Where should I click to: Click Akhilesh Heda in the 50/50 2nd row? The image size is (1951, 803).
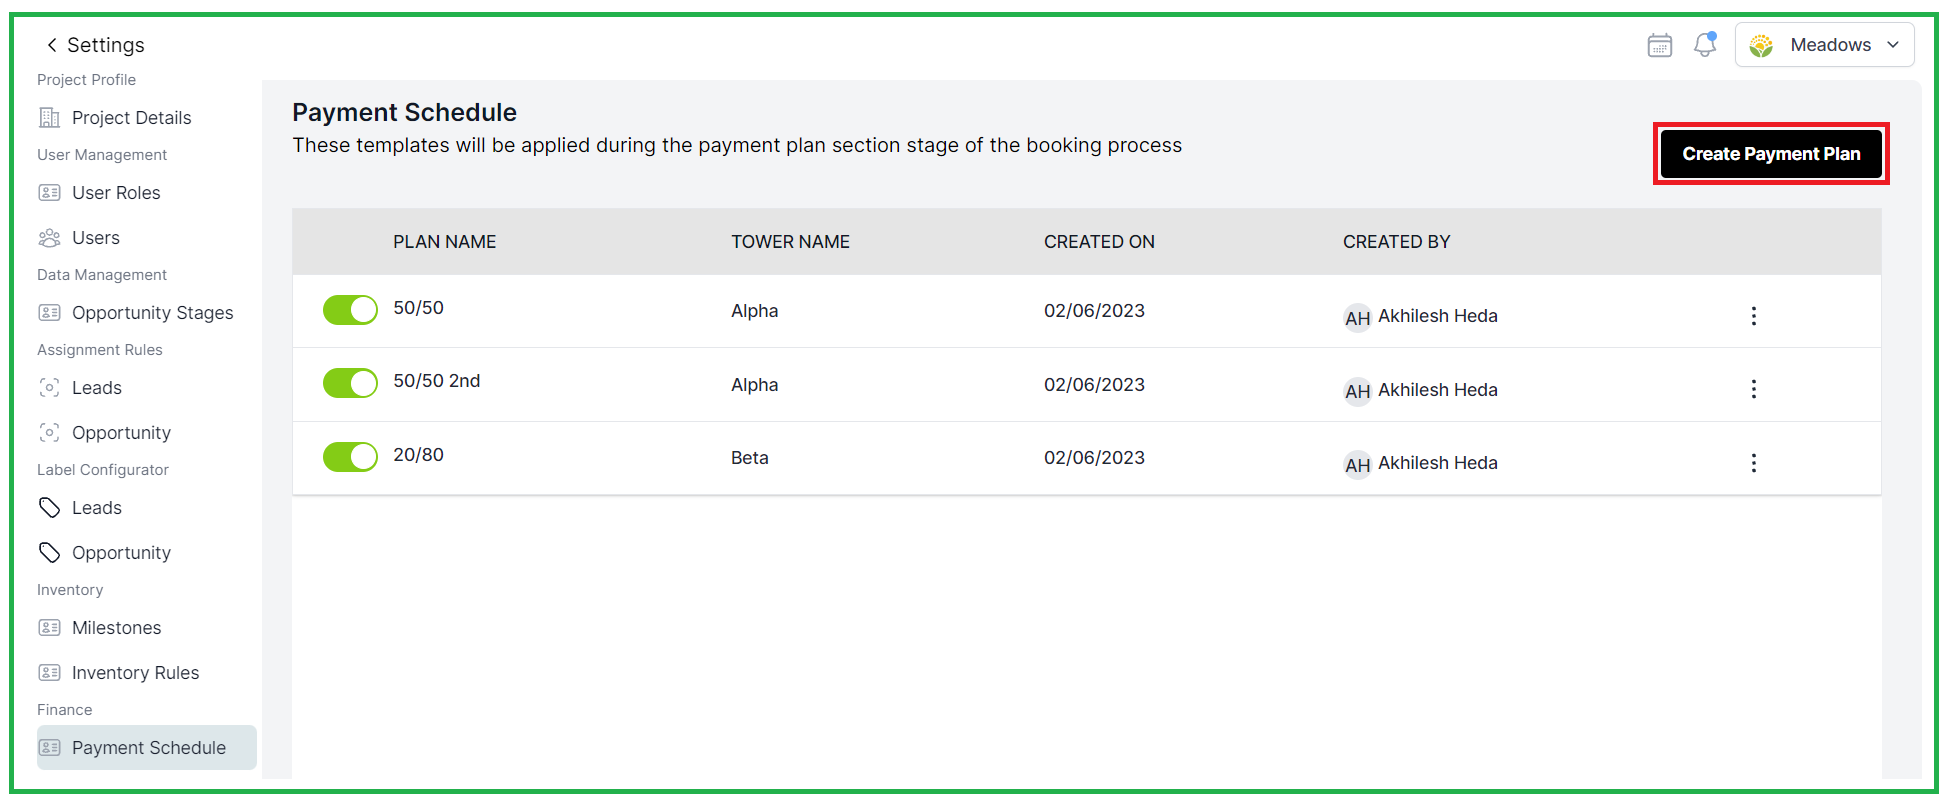pos(1437,390)
